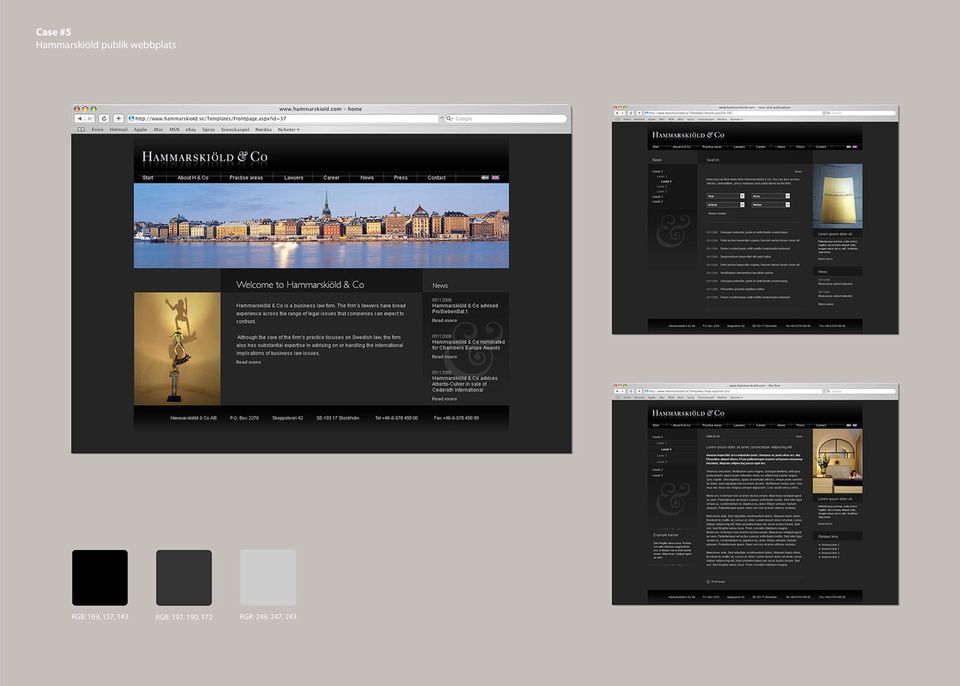960x686 pixels.
Task: Open the Nordea bookmark in the home window
Action: click(263, 130)
